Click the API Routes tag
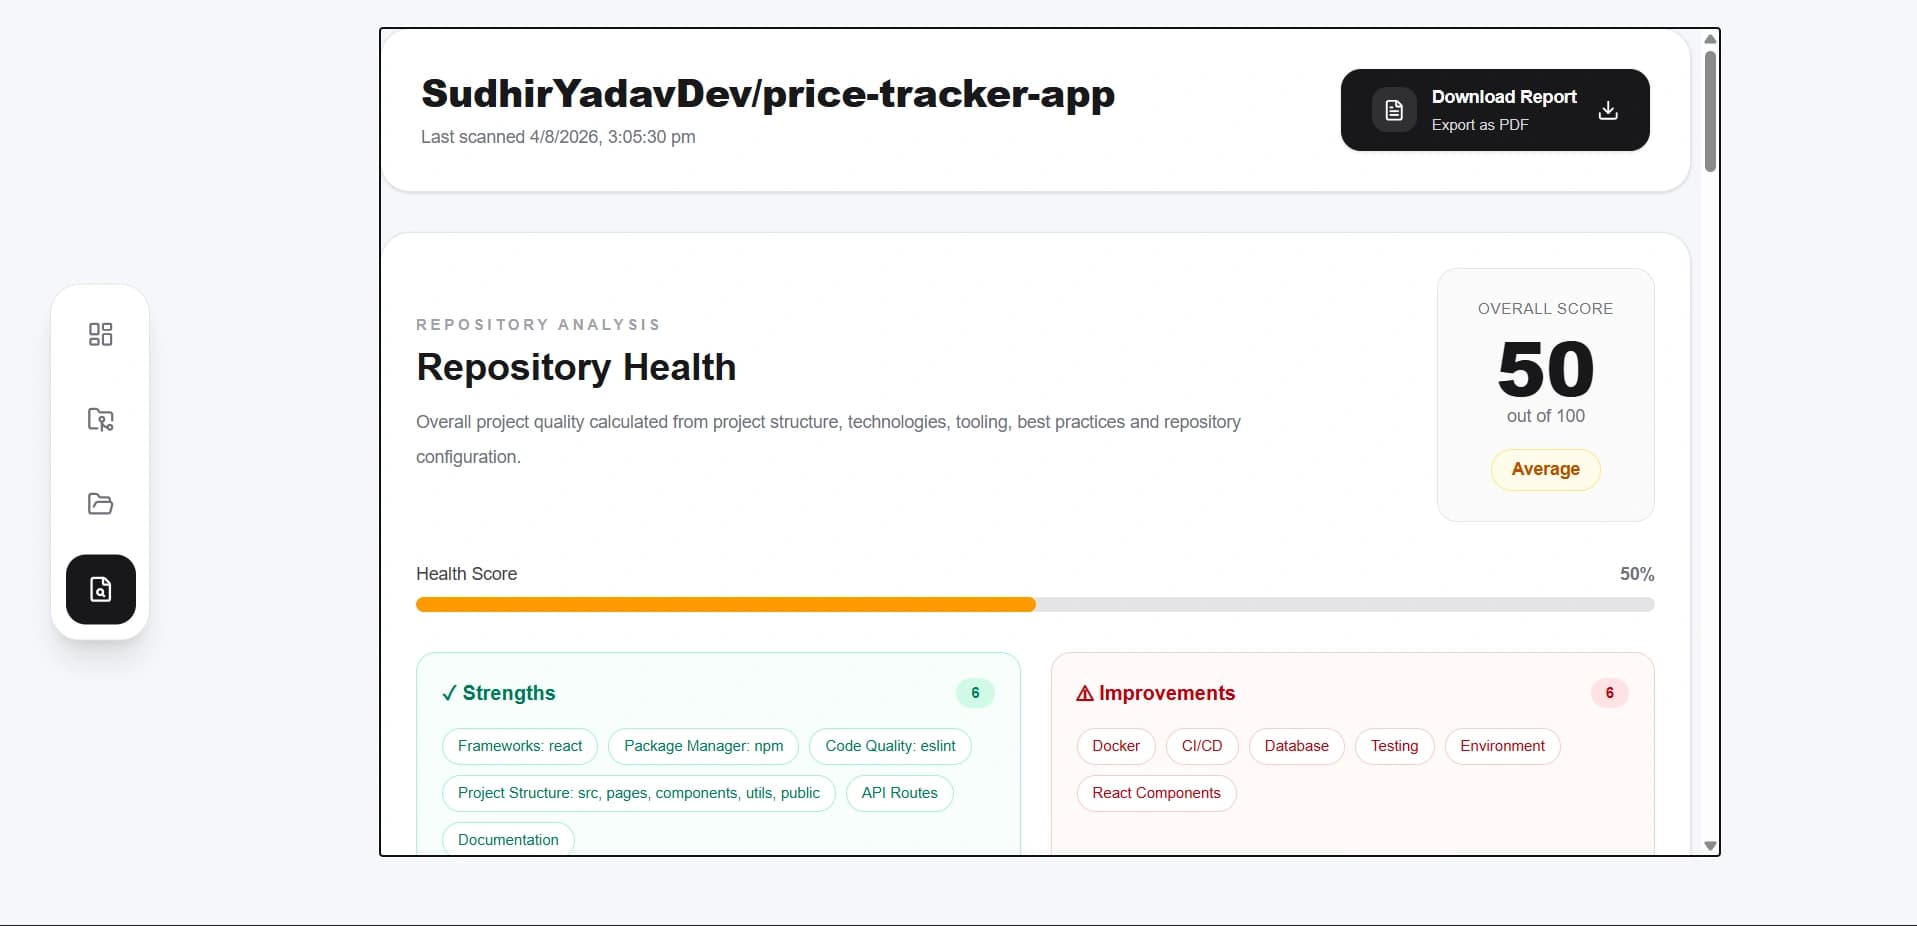This screenshot has width=1917, height=926. pos(899,793)
